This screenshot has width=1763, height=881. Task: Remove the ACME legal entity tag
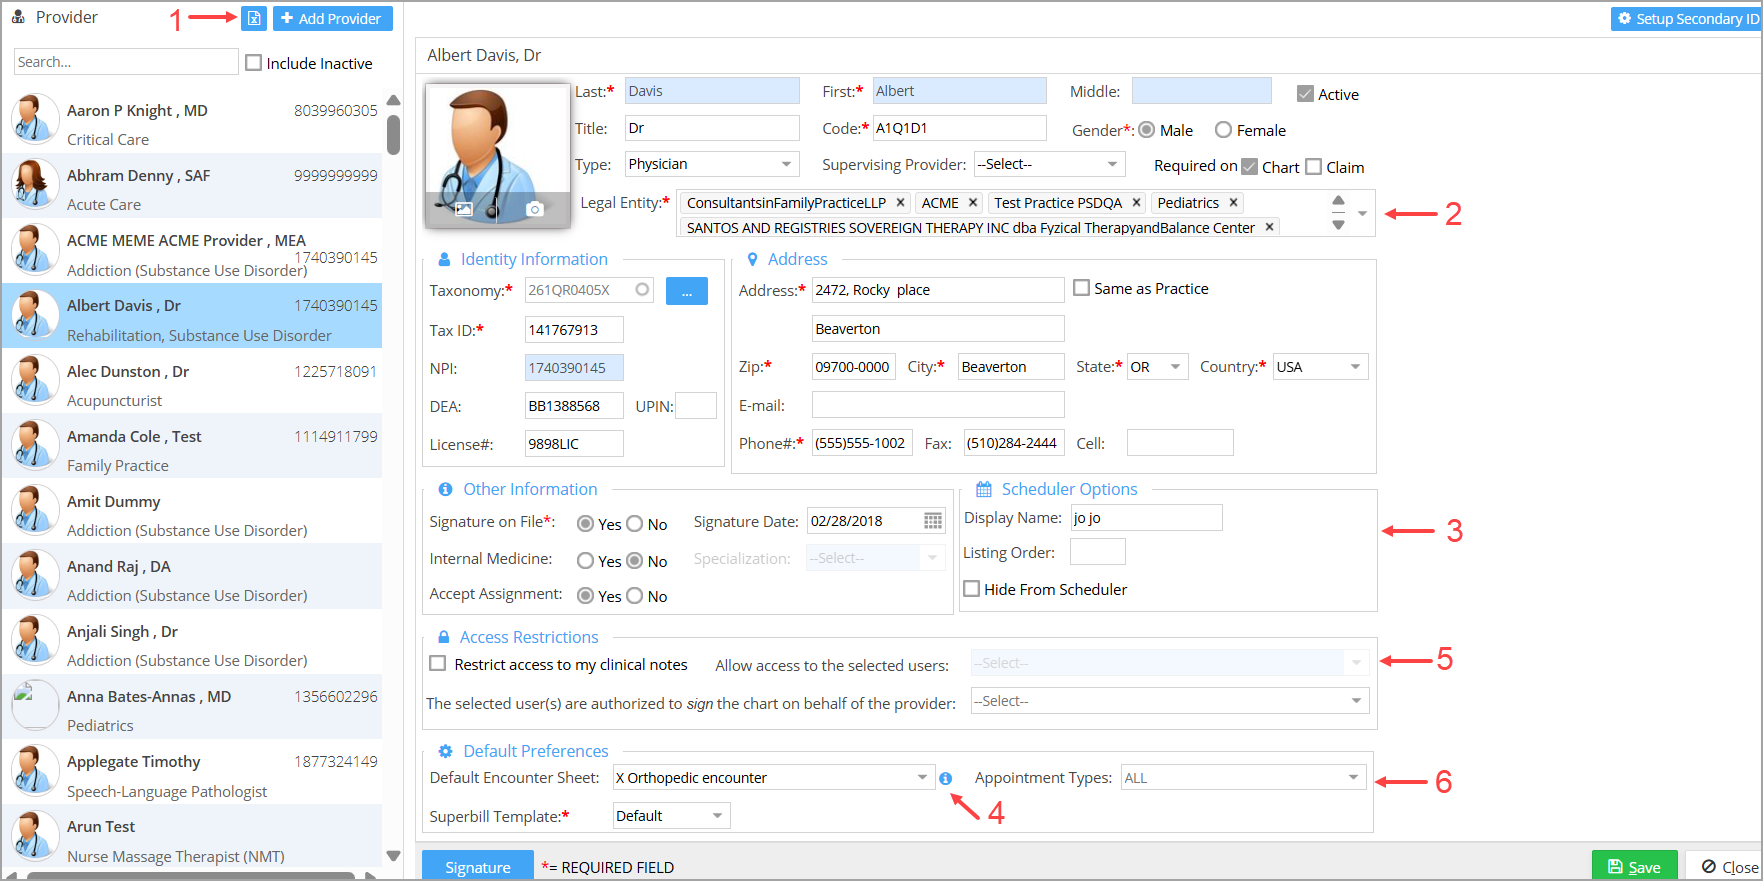tap(973, 202)
